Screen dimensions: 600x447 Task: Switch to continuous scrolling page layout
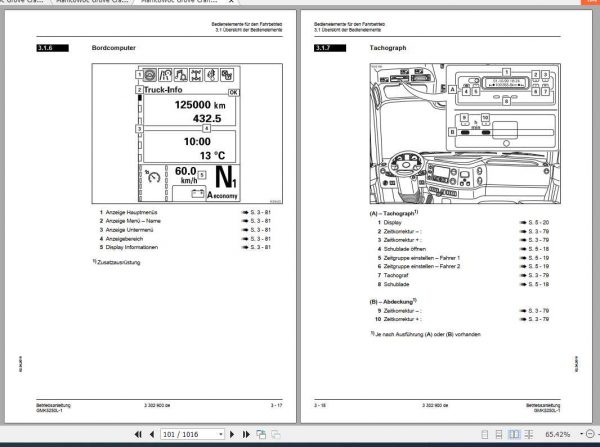(499, 434)
